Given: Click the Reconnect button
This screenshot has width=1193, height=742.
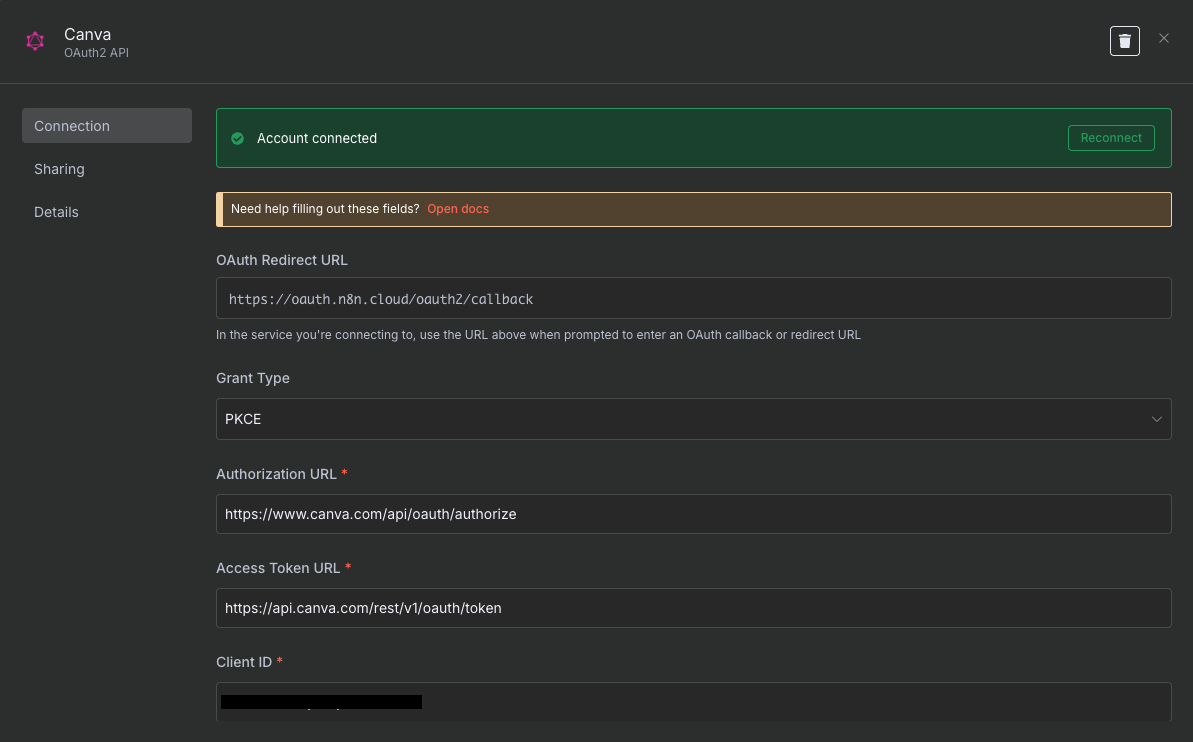Looking at the screenshot, I should coord(1111,138).
